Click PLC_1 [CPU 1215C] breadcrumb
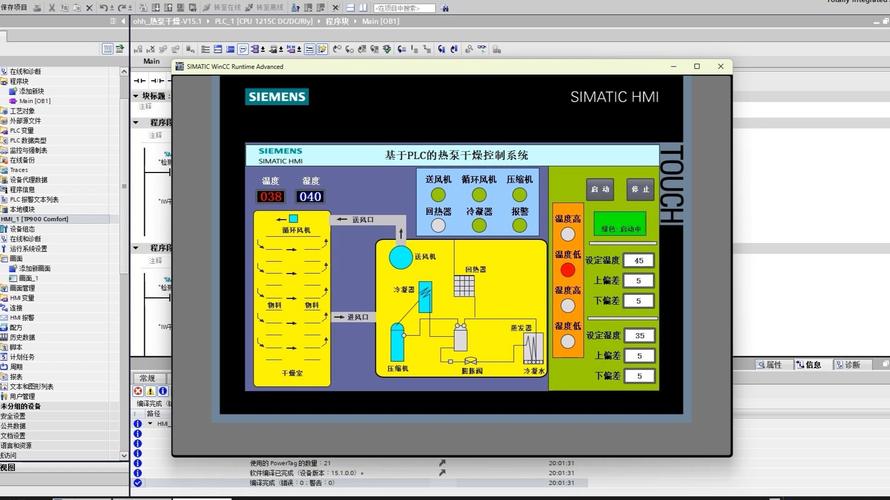This screenshot has width=890, height=500. (x=263, y=21)
